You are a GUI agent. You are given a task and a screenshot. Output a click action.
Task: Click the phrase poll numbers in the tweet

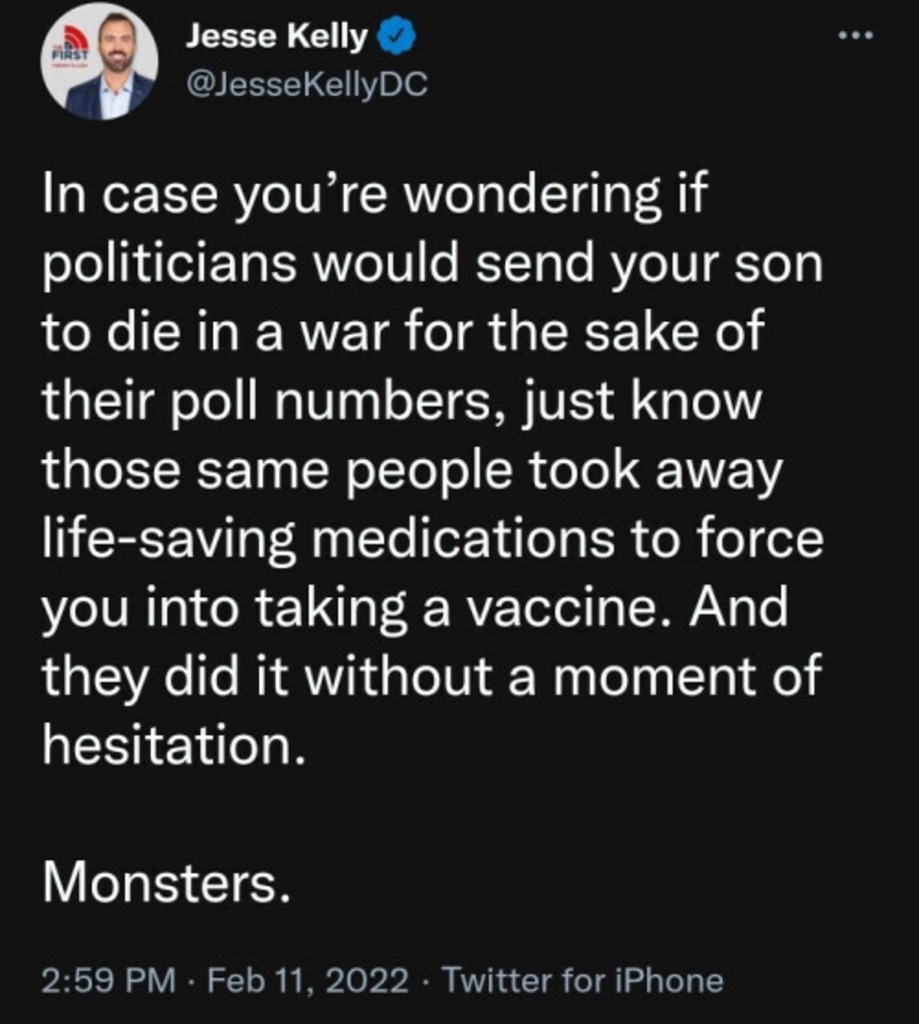pos(329,403)
